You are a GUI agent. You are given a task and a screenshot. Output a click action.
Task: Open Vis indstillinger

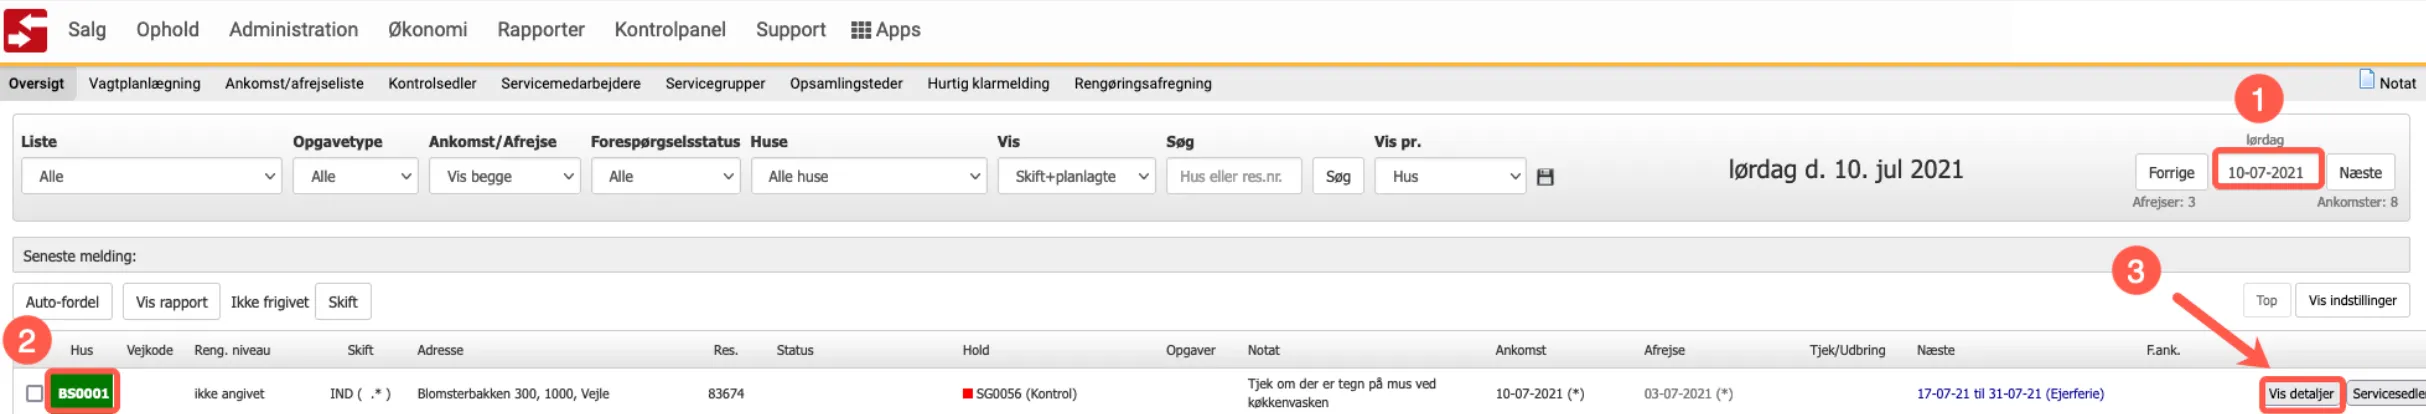(x=2352, y=301)
